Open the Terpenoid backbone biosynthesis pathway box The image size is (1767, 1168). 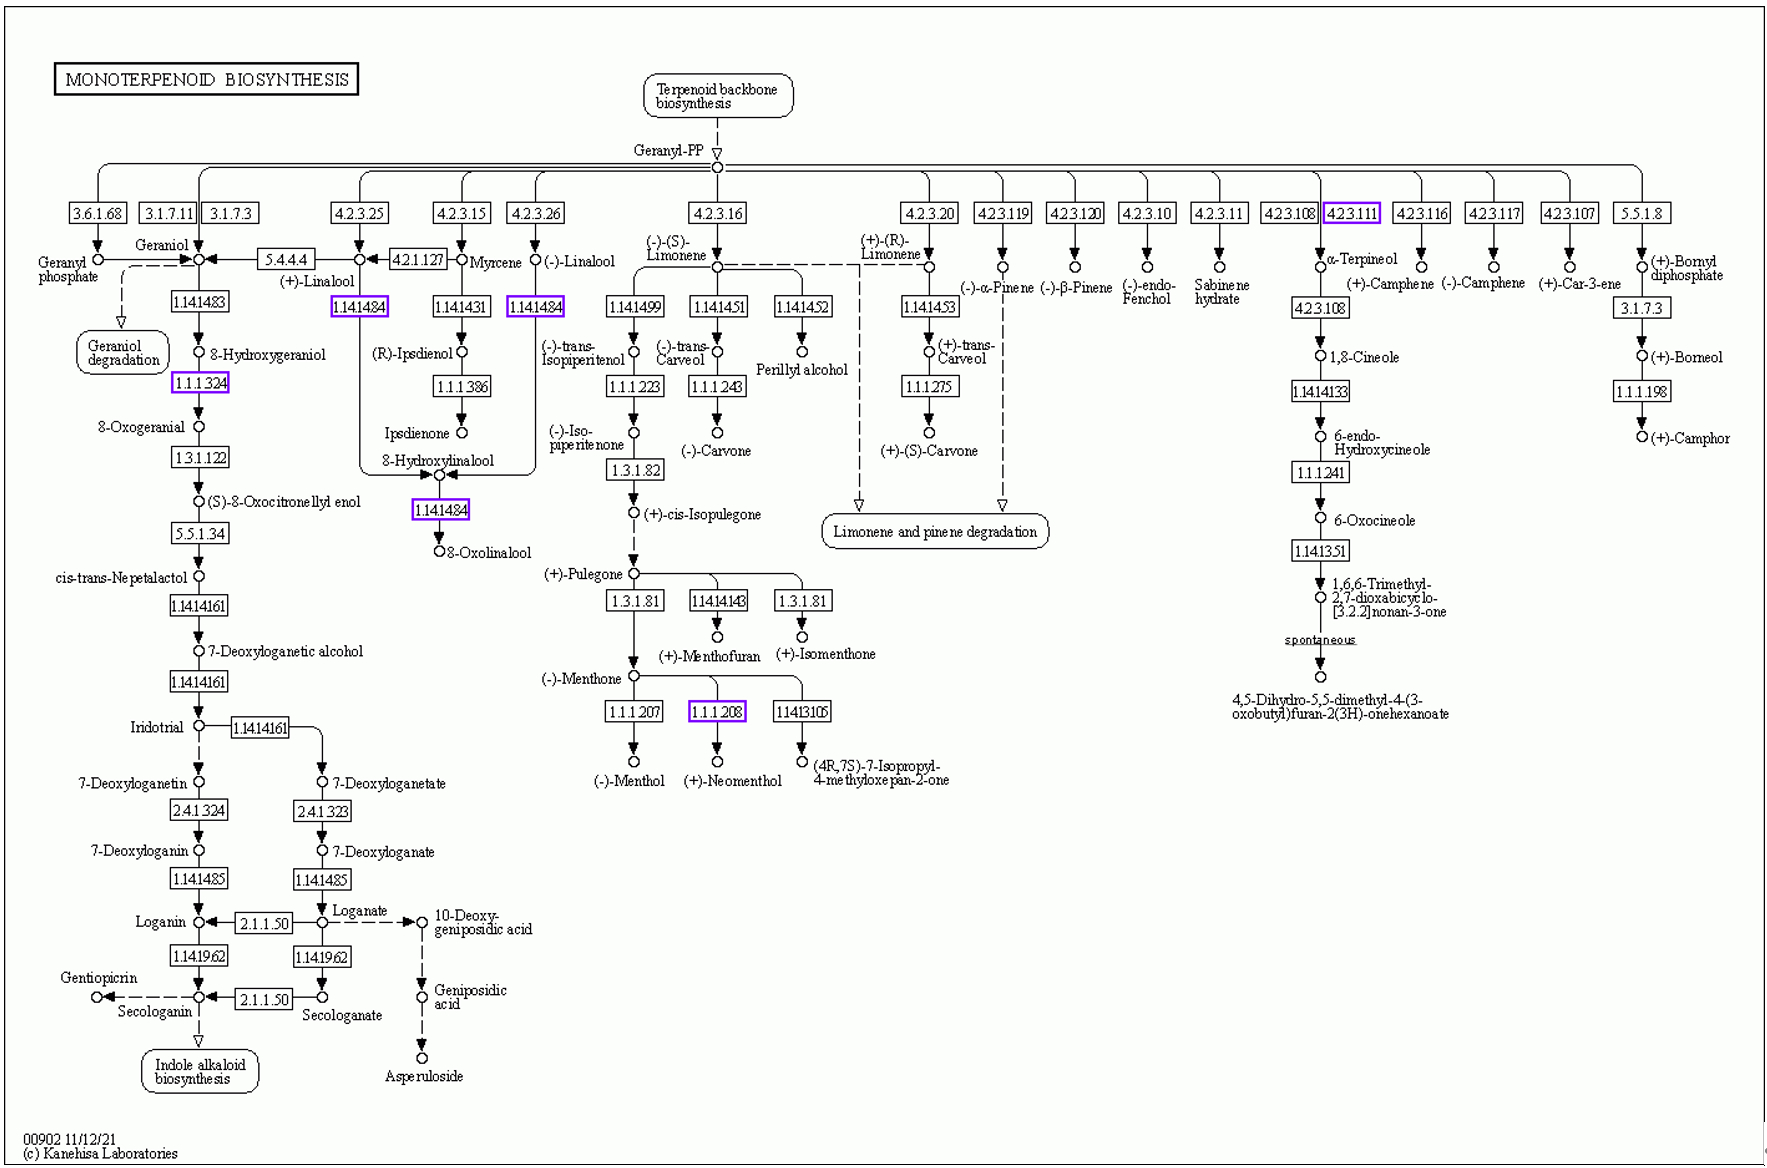point(718,96)
